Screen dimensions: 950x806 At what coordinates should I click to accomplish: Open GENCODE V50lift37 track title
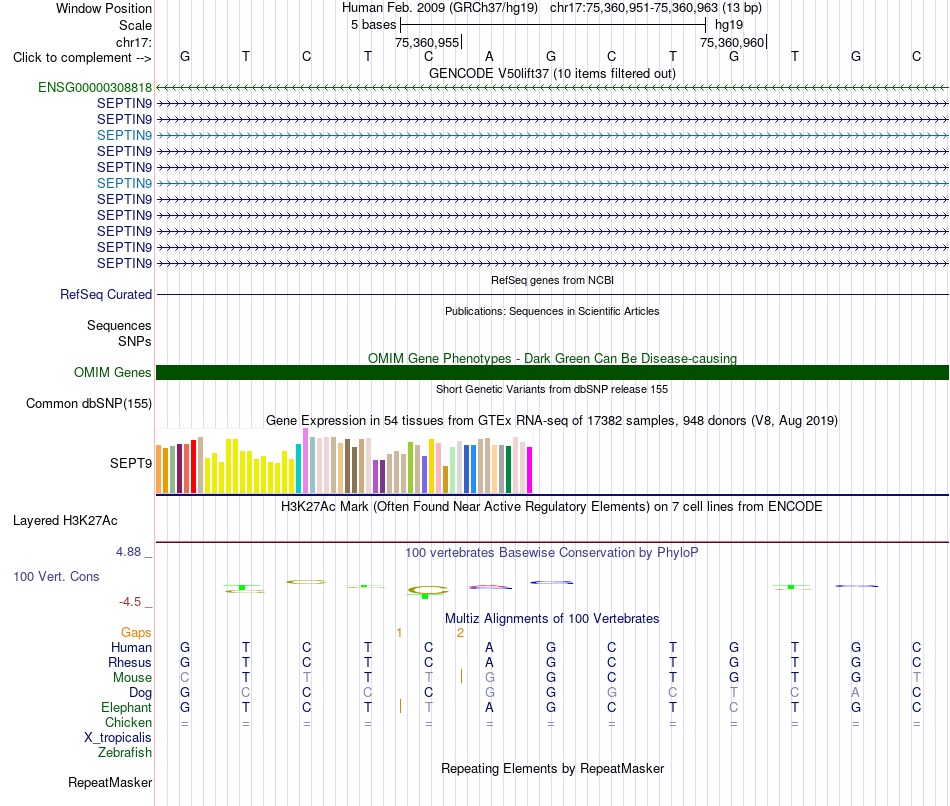coord(552,73)
